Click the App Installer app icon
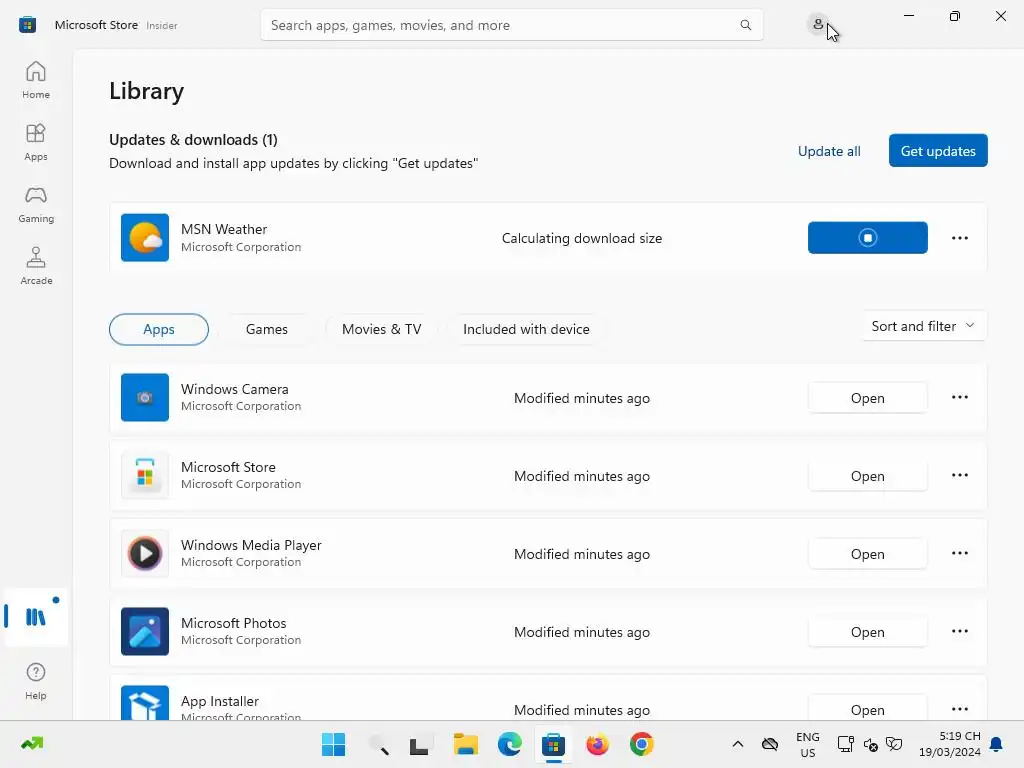This screenshot has width=1024, height=768. pos(145,703)
